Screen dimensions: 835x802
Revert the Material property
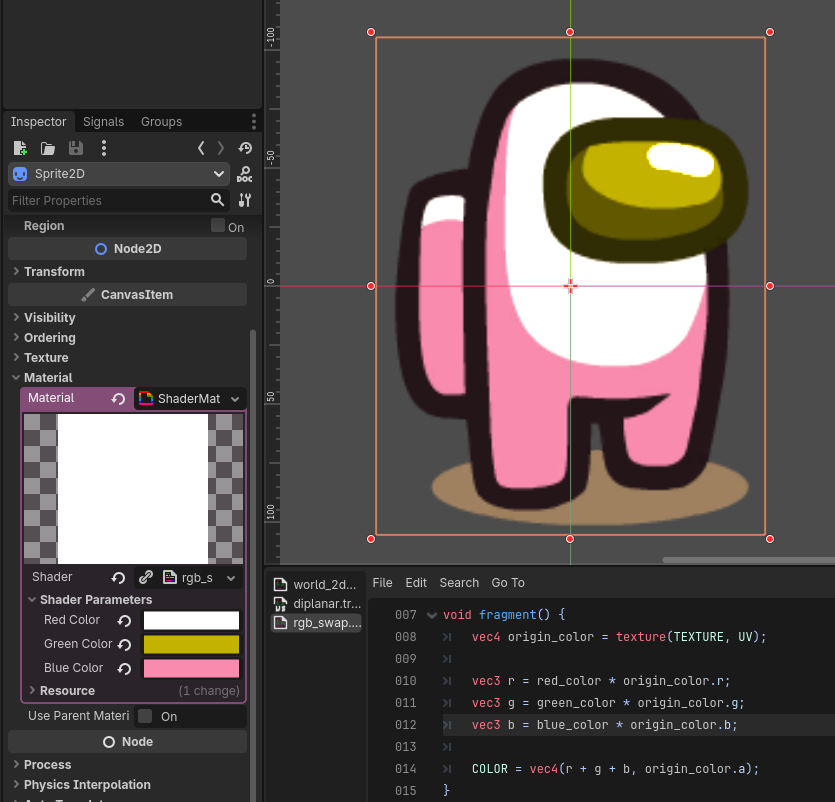click(x=118, y=399)
